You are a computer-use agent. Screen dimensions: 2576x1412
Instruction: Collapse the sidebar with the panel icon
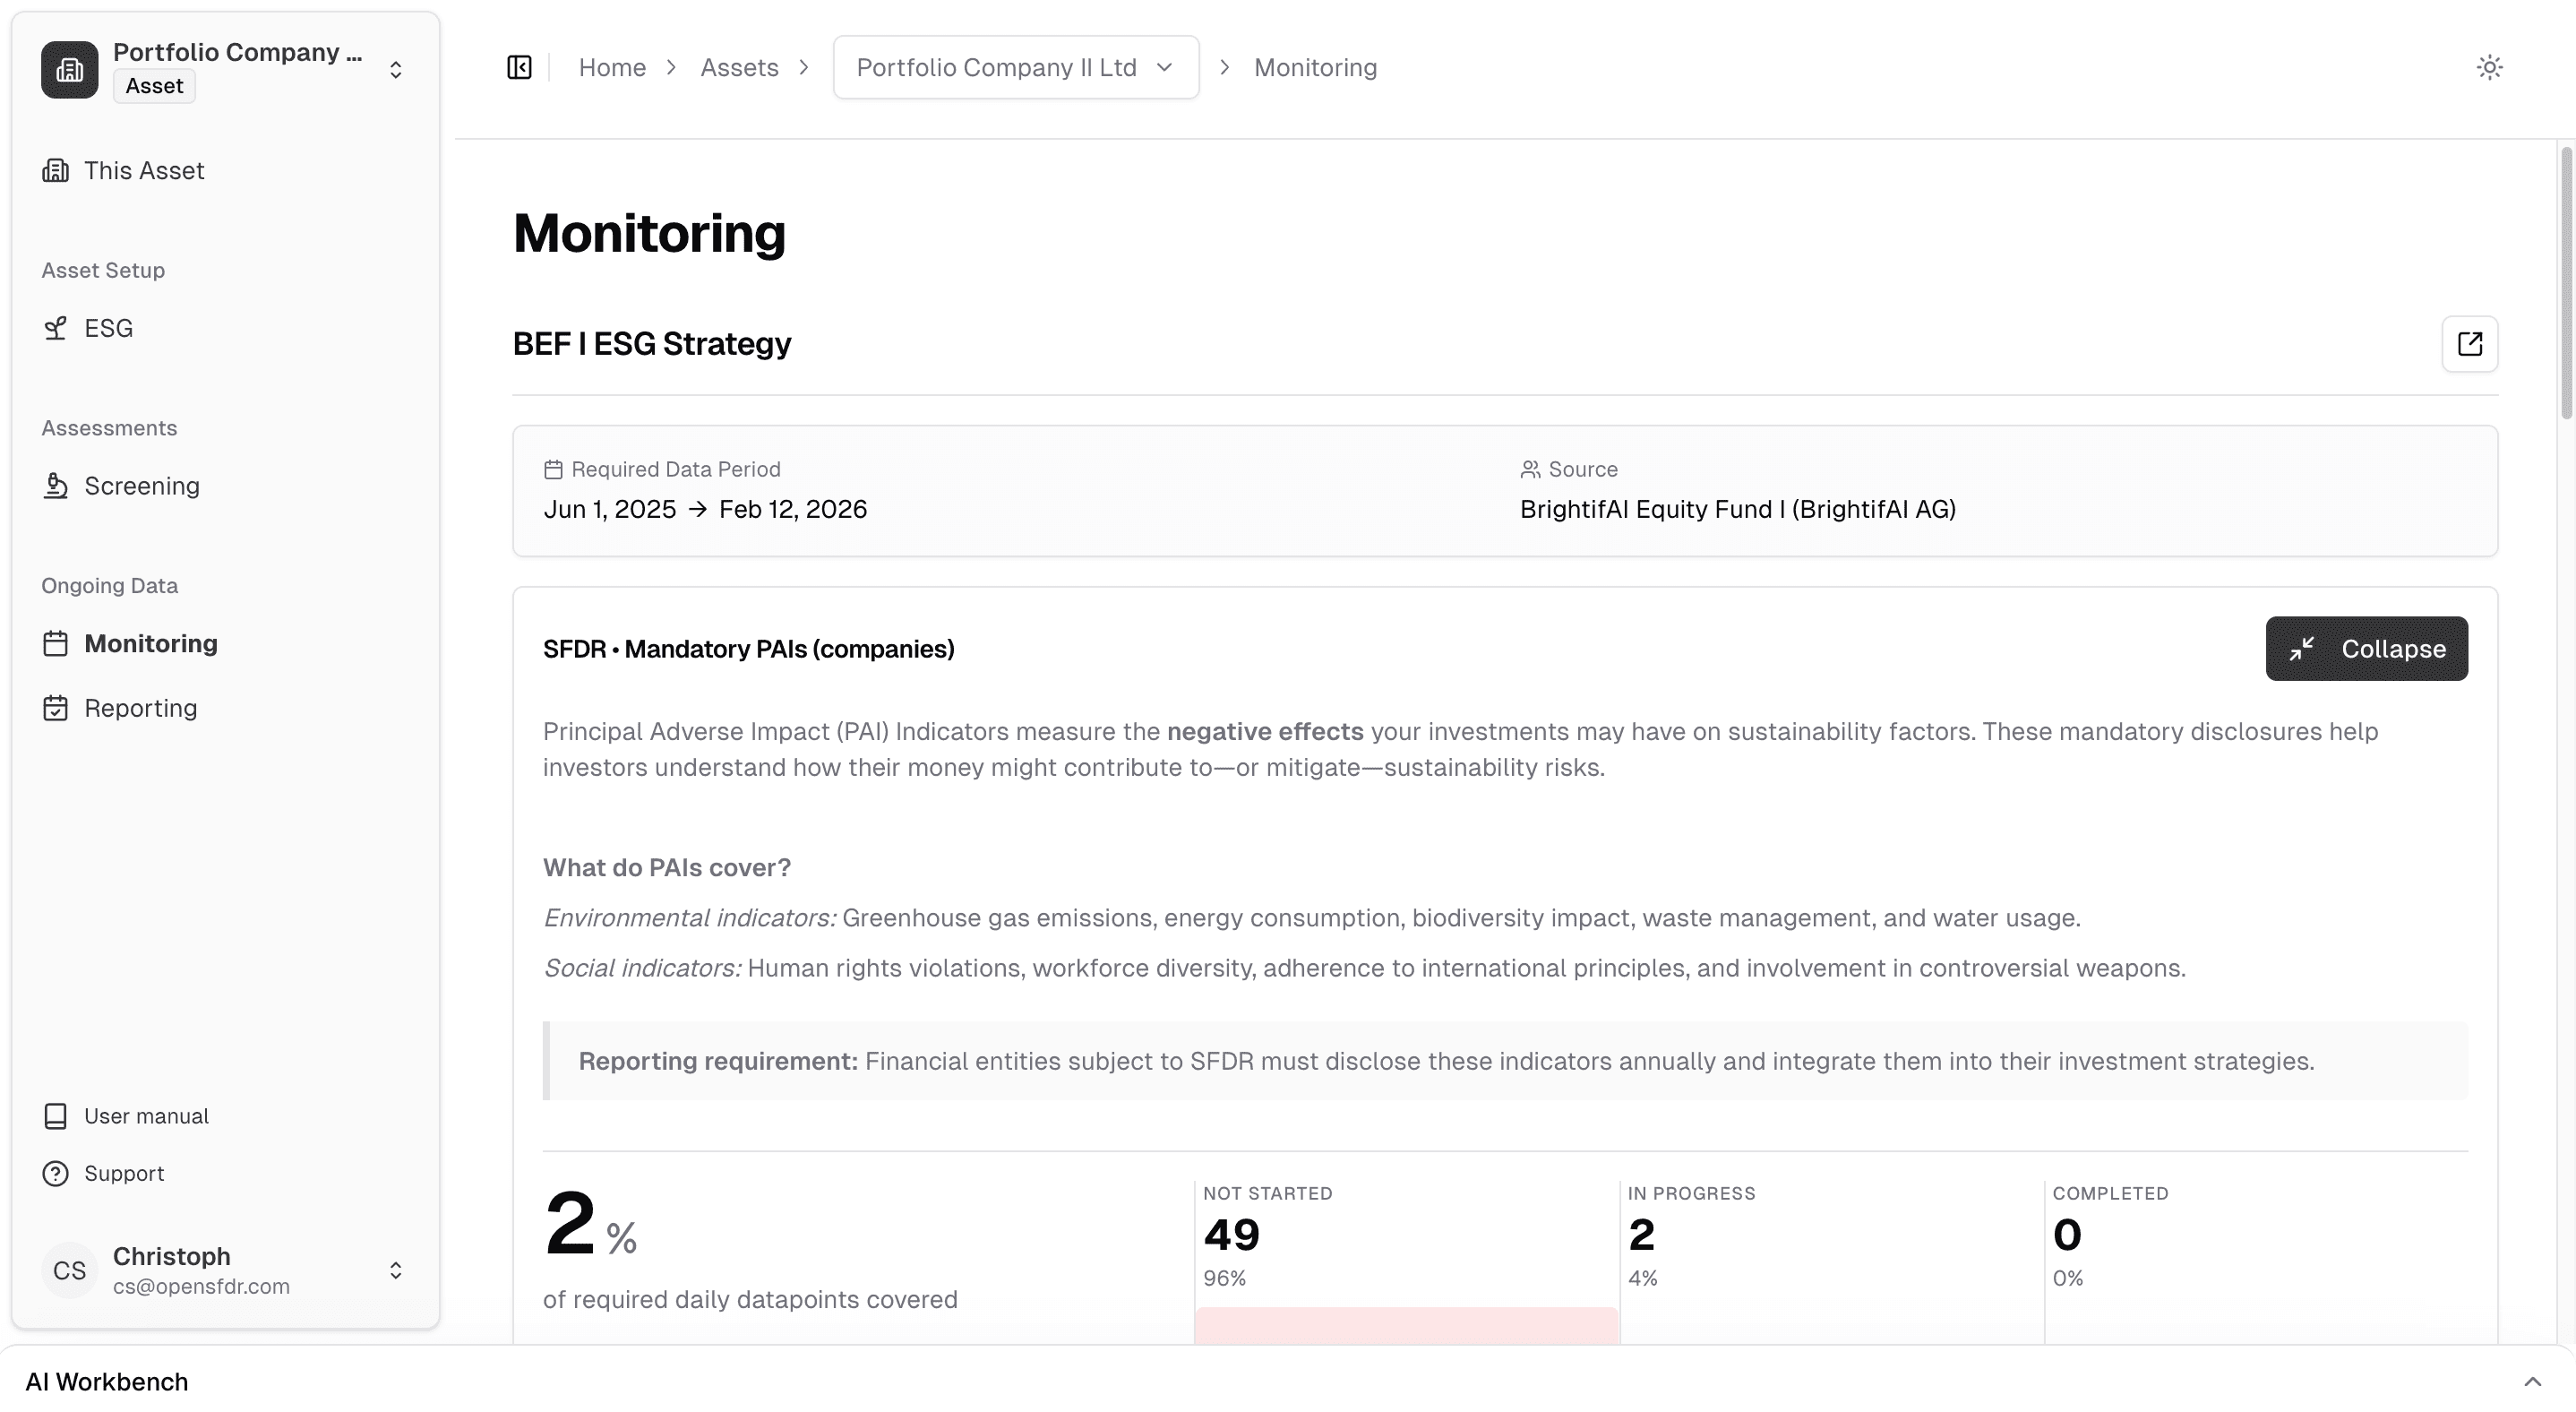point(519,67)
